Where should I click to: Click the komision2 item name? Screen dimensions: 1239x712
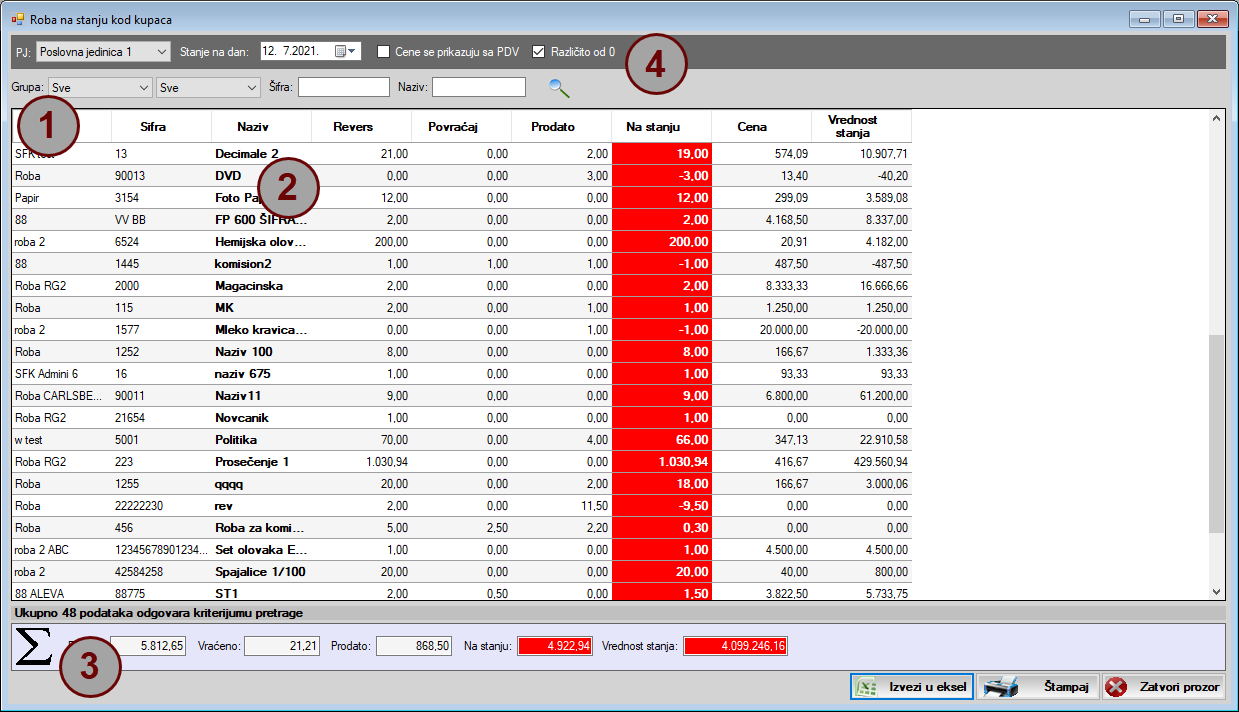pyautogui.click(x=243, y=264)
